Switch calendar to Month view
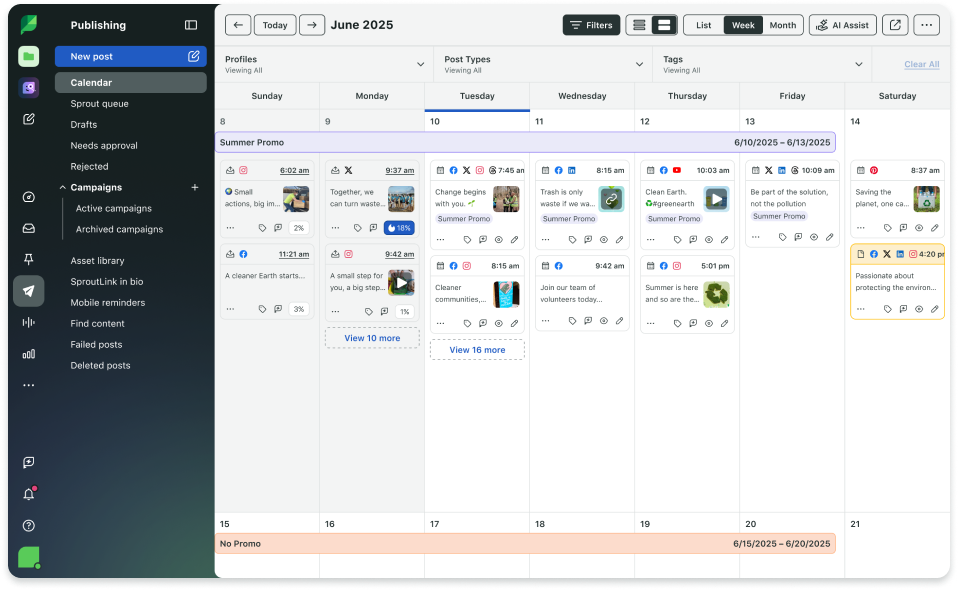The width and height of the screenshot is (958, 590). [782, 25]
